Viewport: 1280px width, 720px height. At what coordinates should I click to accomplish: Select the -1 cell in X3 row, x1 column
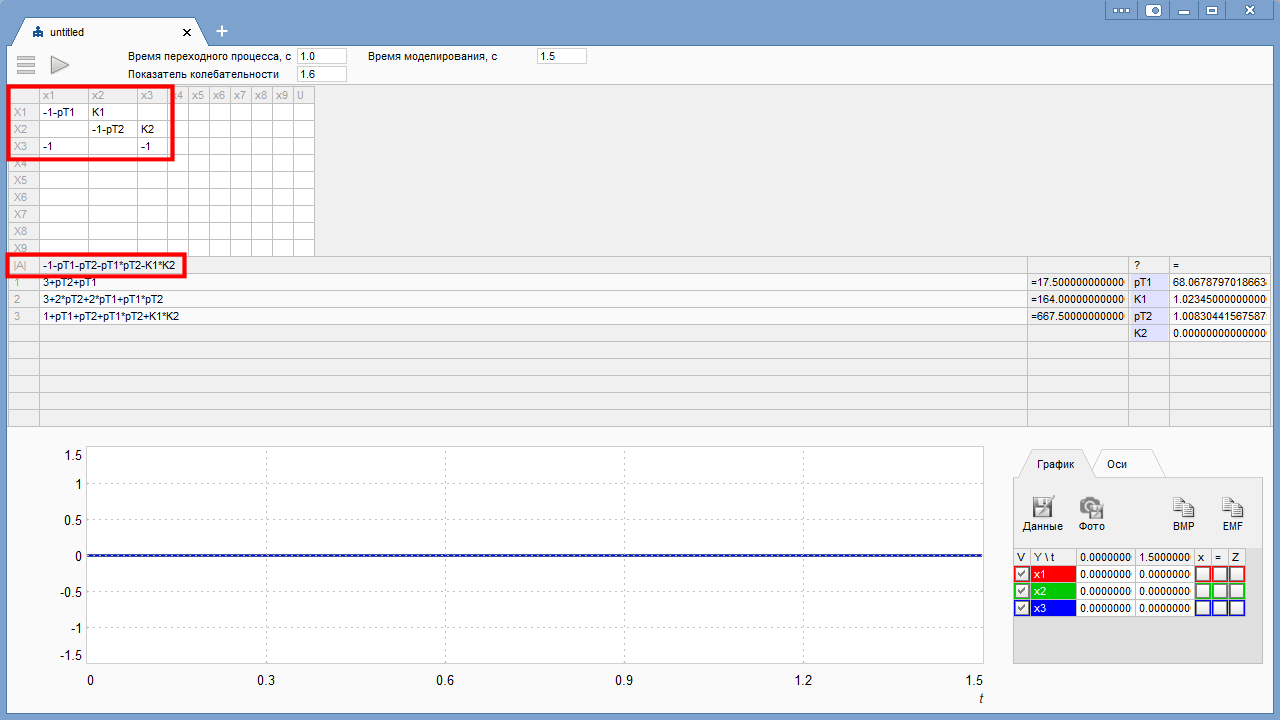coord(64,146)
